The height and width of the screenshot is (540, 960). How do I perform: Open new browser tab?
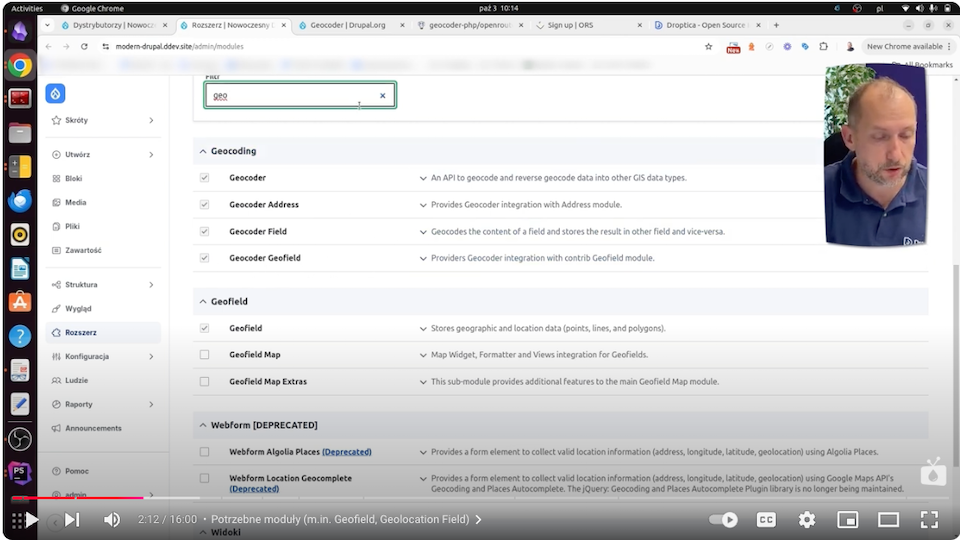[776, 25]
